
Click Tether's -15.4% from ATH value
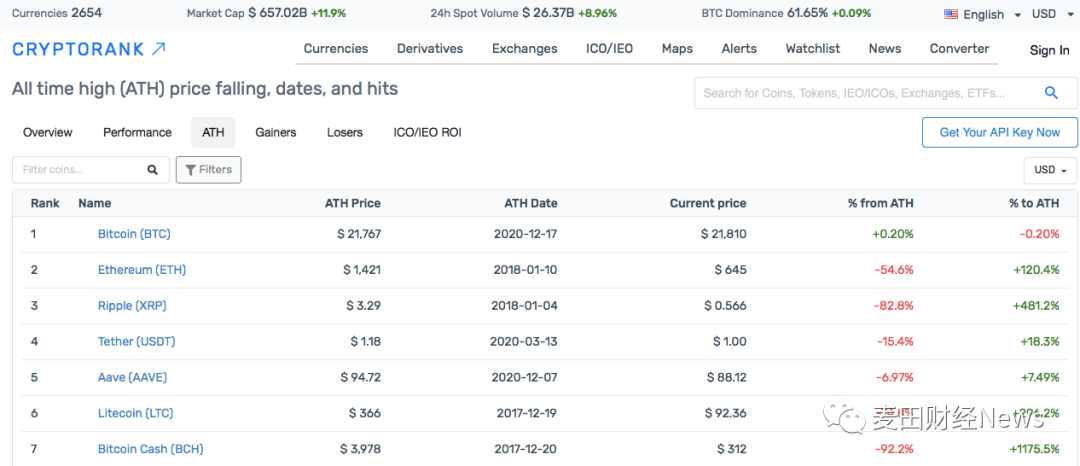(895, 341)
